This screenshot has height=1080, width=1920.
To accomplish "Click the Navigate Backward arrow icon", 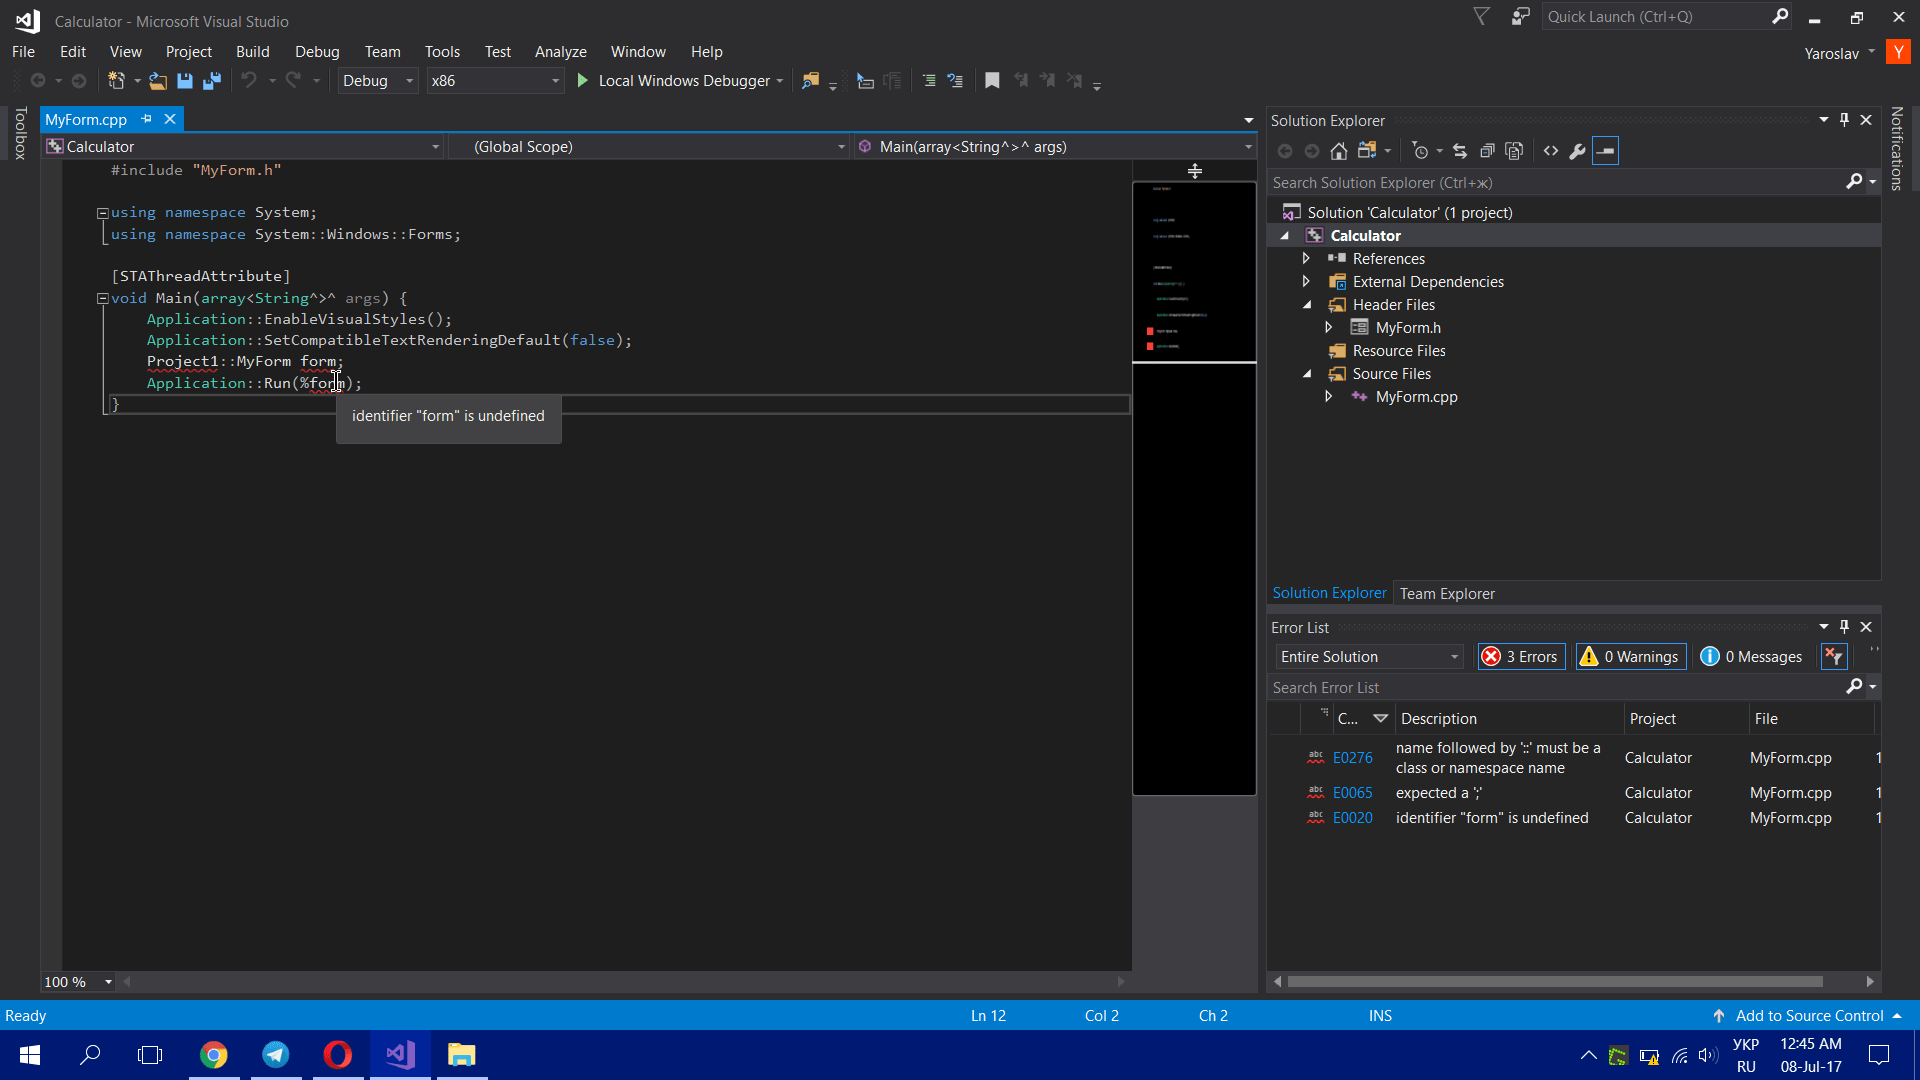I will click(x=37, y=81).
